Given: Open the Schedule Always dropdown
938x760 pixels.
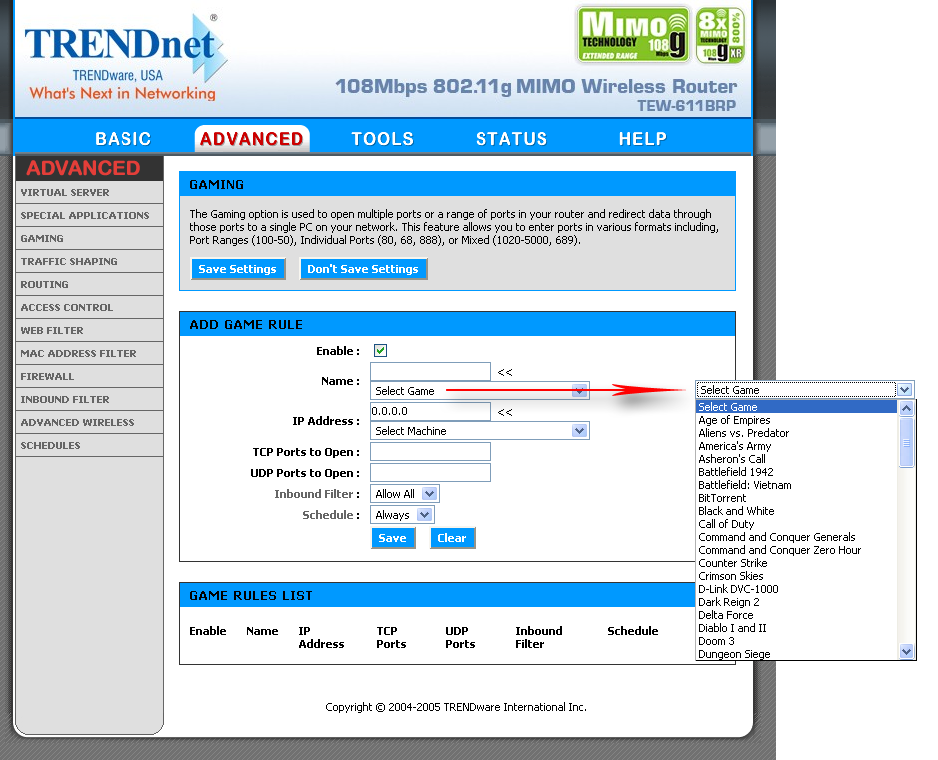Looking at the screenshot, I should [402, 515].
